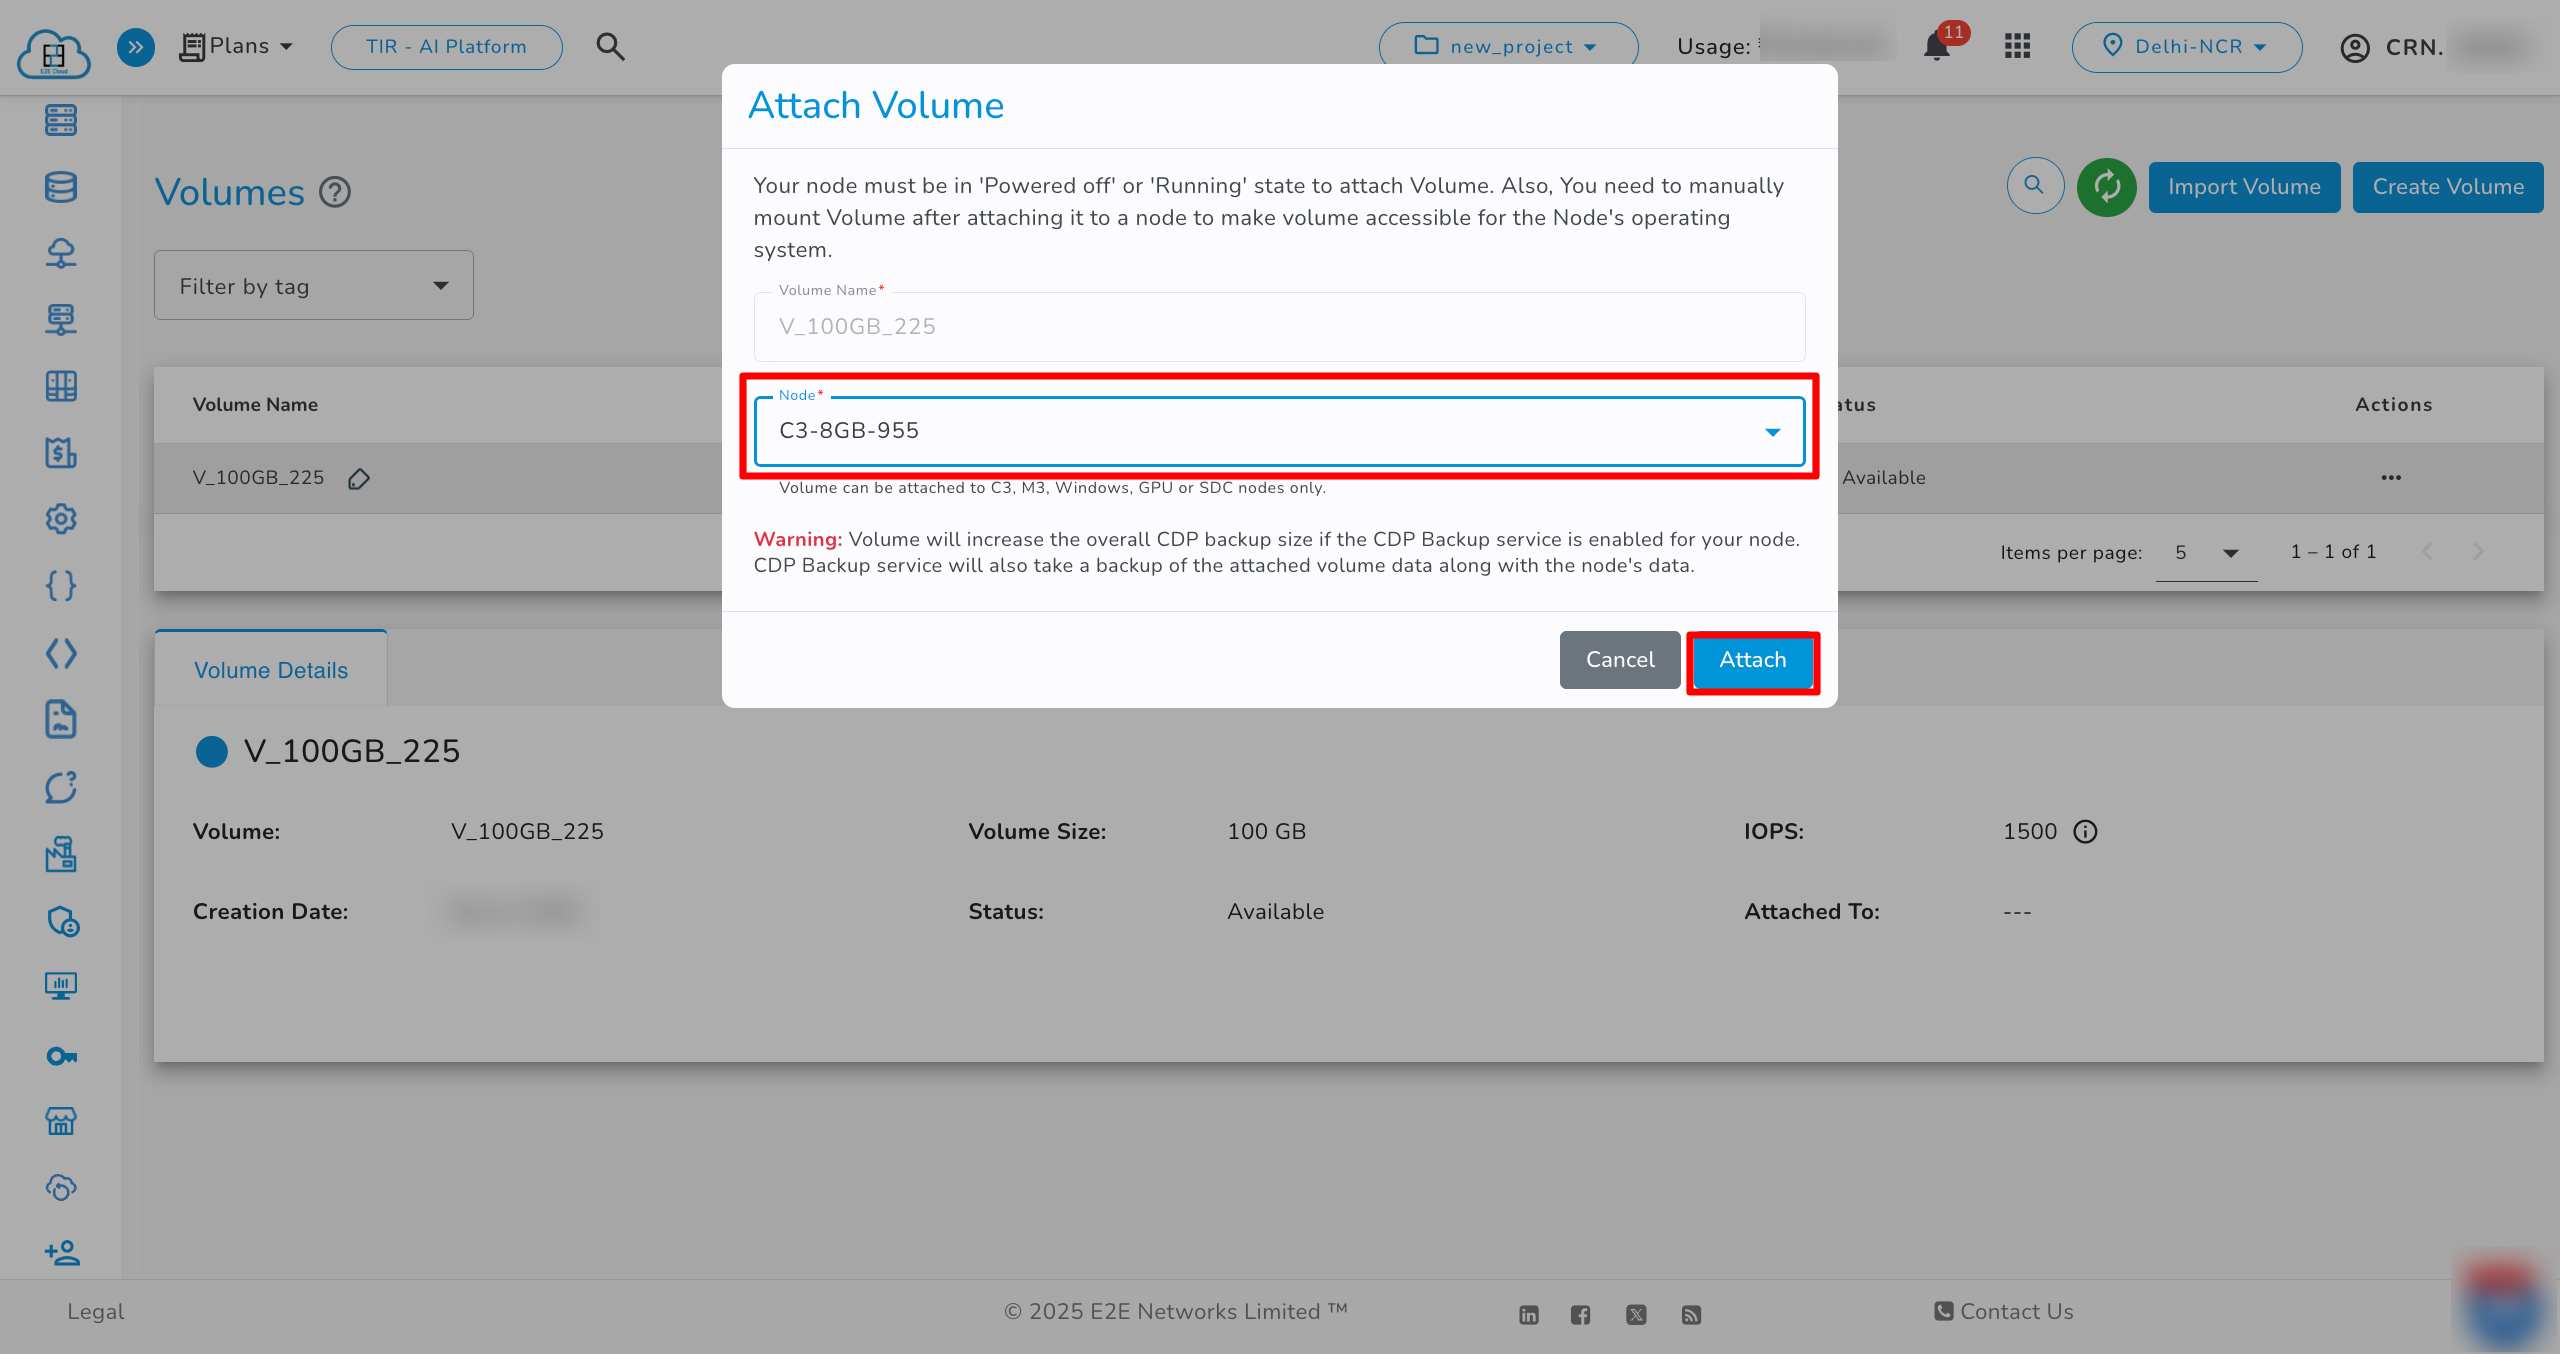The image size is (2560, 1354).
Task: Open the Node selection dropdown
Action: pos(1279,431)
